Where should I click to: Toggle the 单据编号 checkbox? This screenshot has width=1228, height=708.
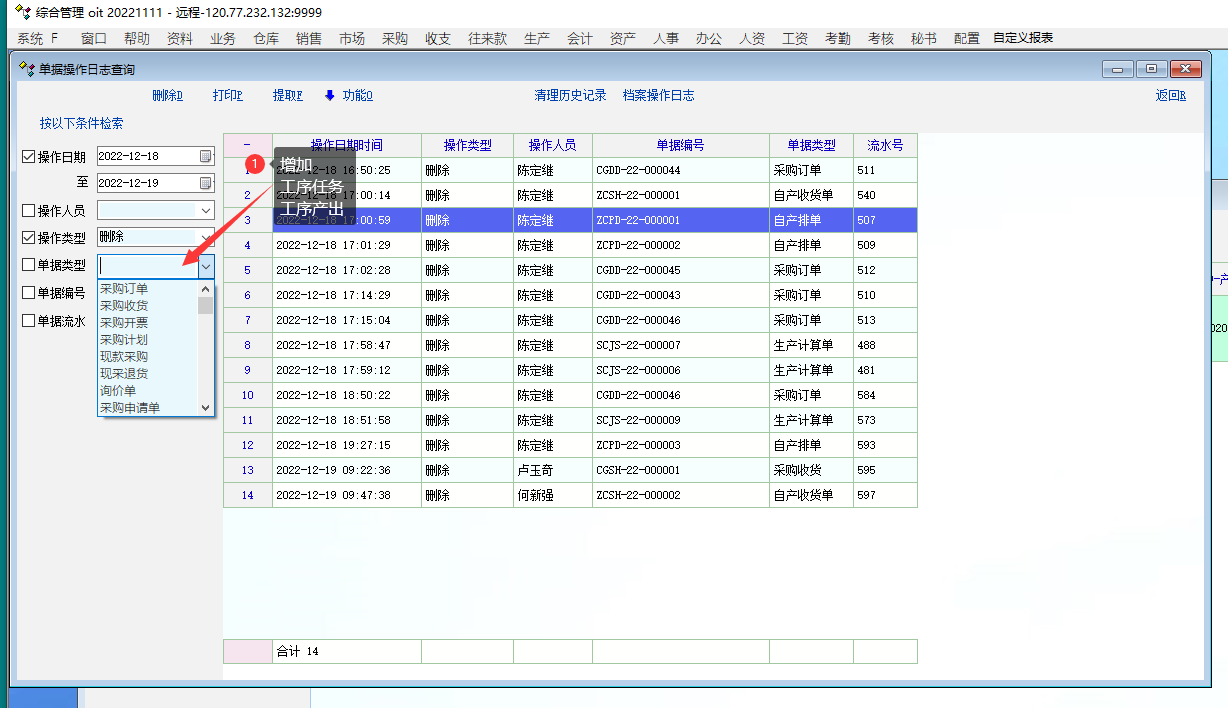[x=28, y=293]
